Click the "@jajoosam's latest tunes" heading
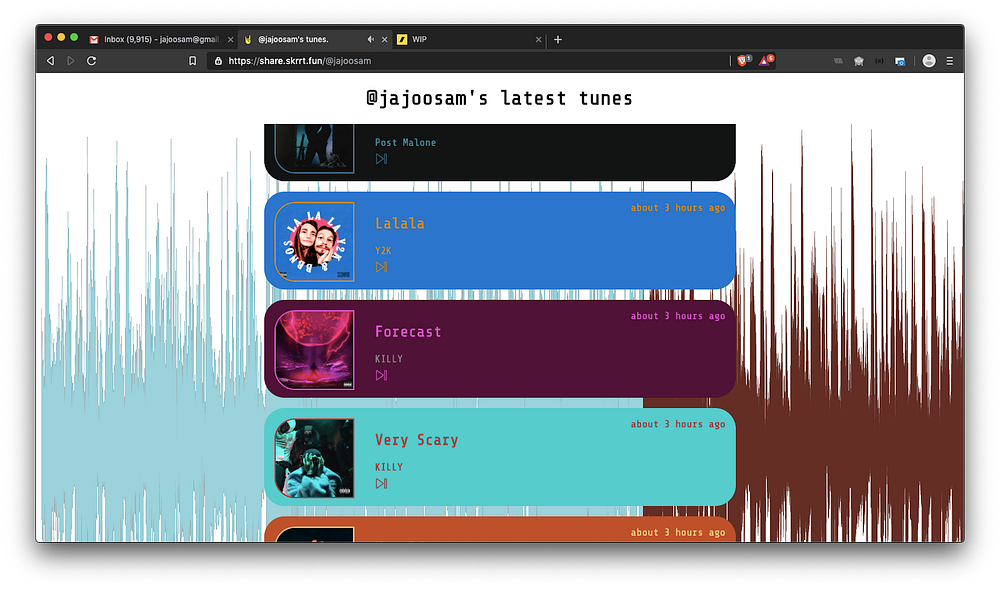 pos(499,98)
